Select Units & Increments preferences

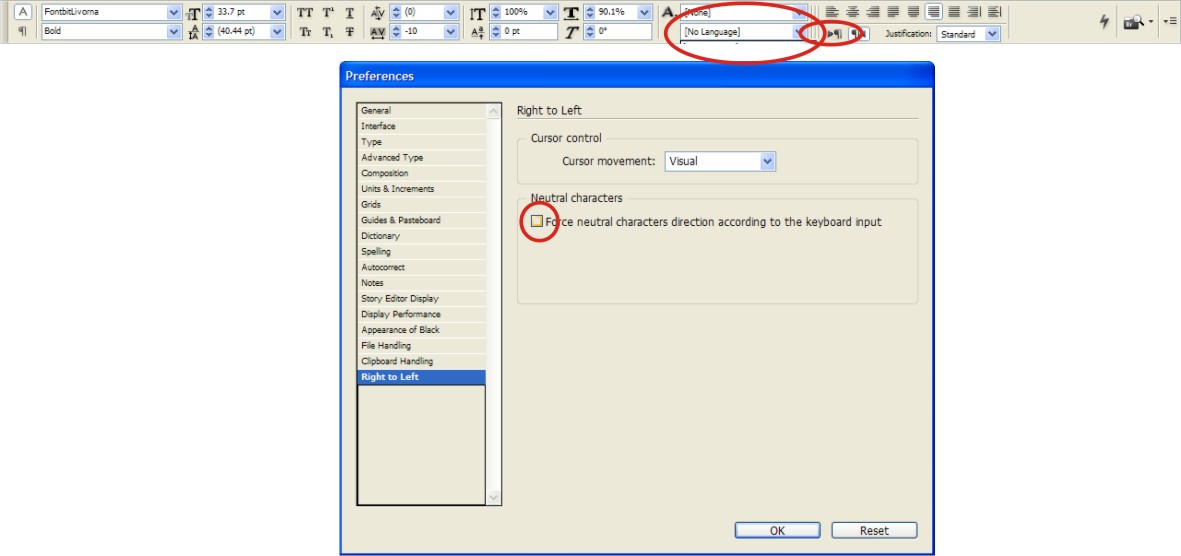pos(421,189)
